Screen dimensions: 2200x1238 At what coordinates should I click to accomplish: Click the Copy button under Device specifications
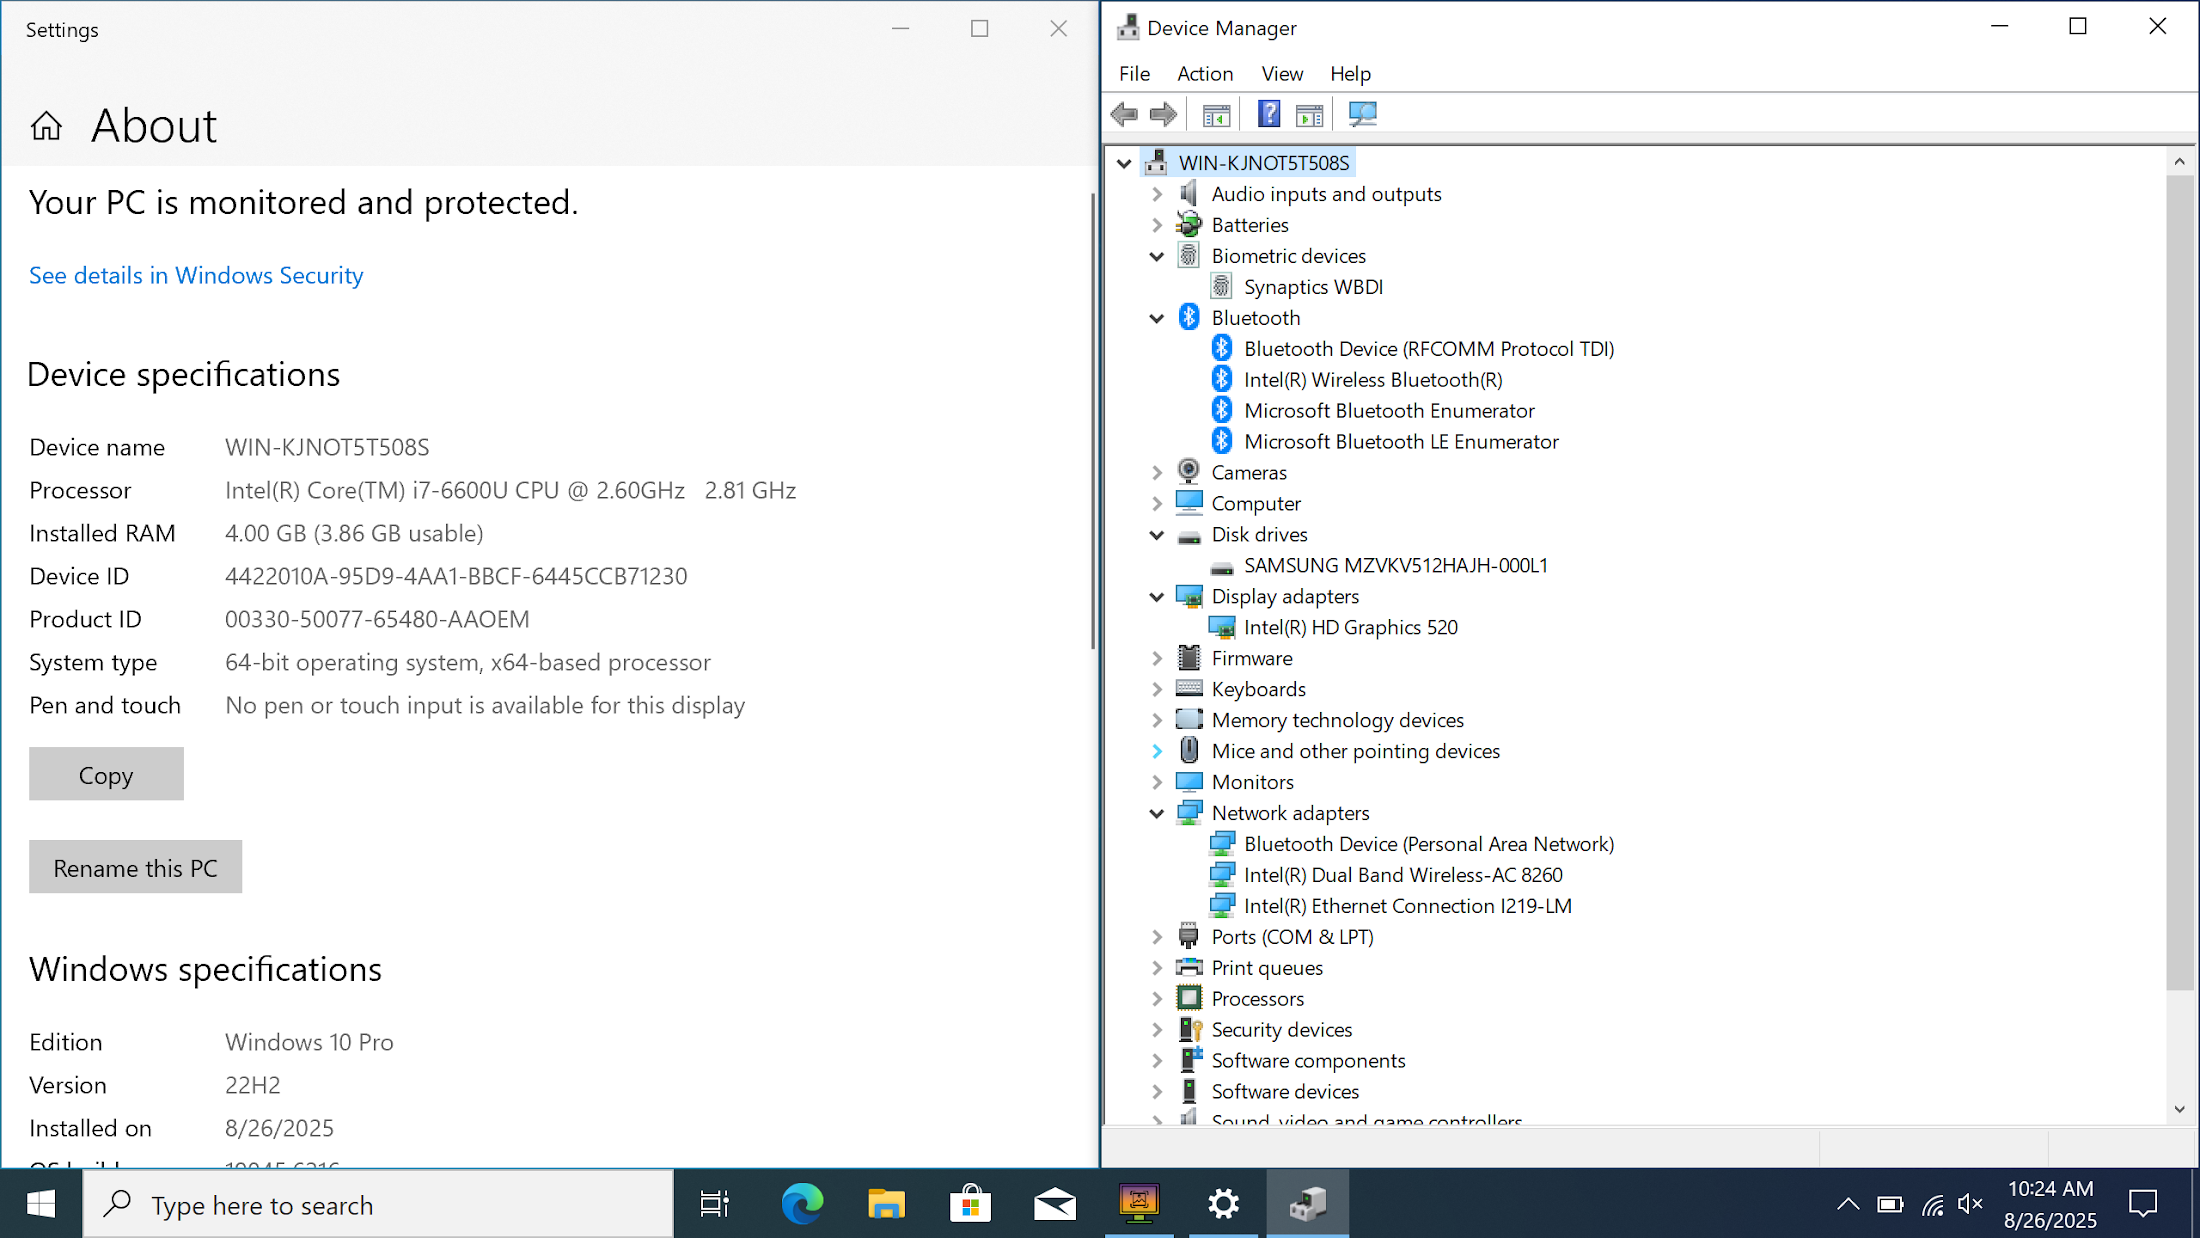(x=106, y=774)
